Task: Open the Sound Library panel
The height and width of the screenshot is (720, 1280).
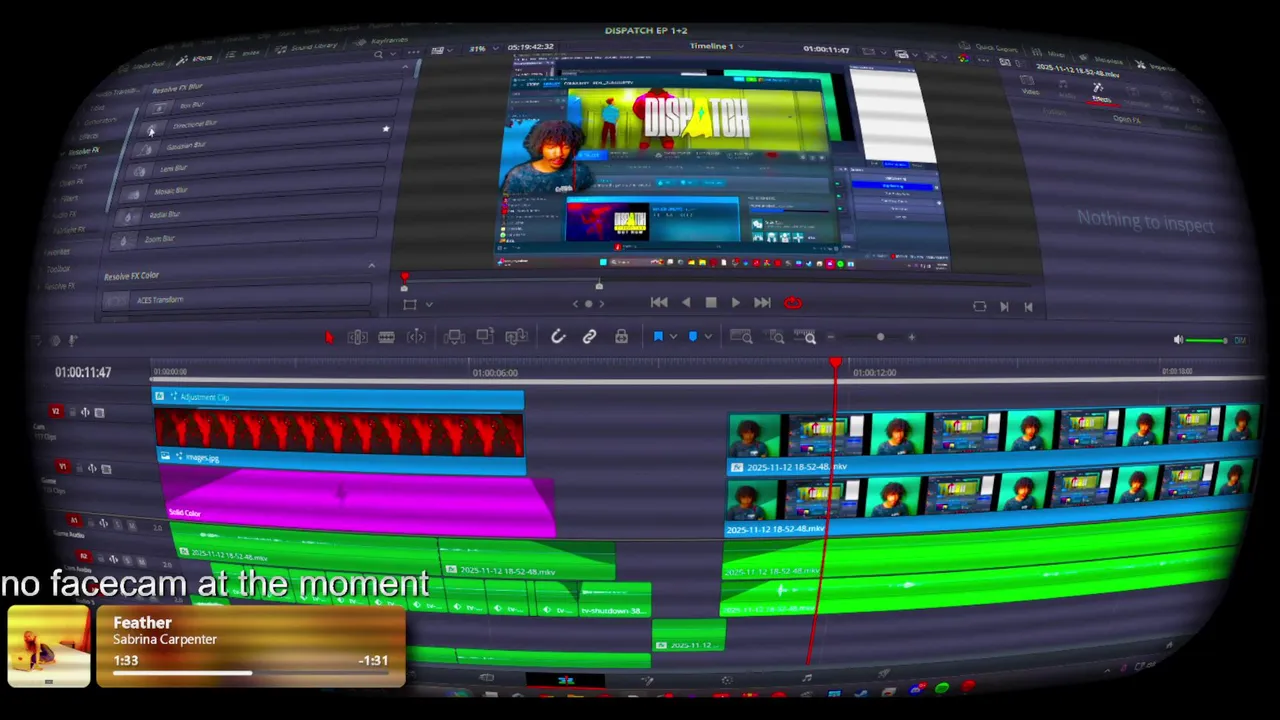Action: (307, 47)
